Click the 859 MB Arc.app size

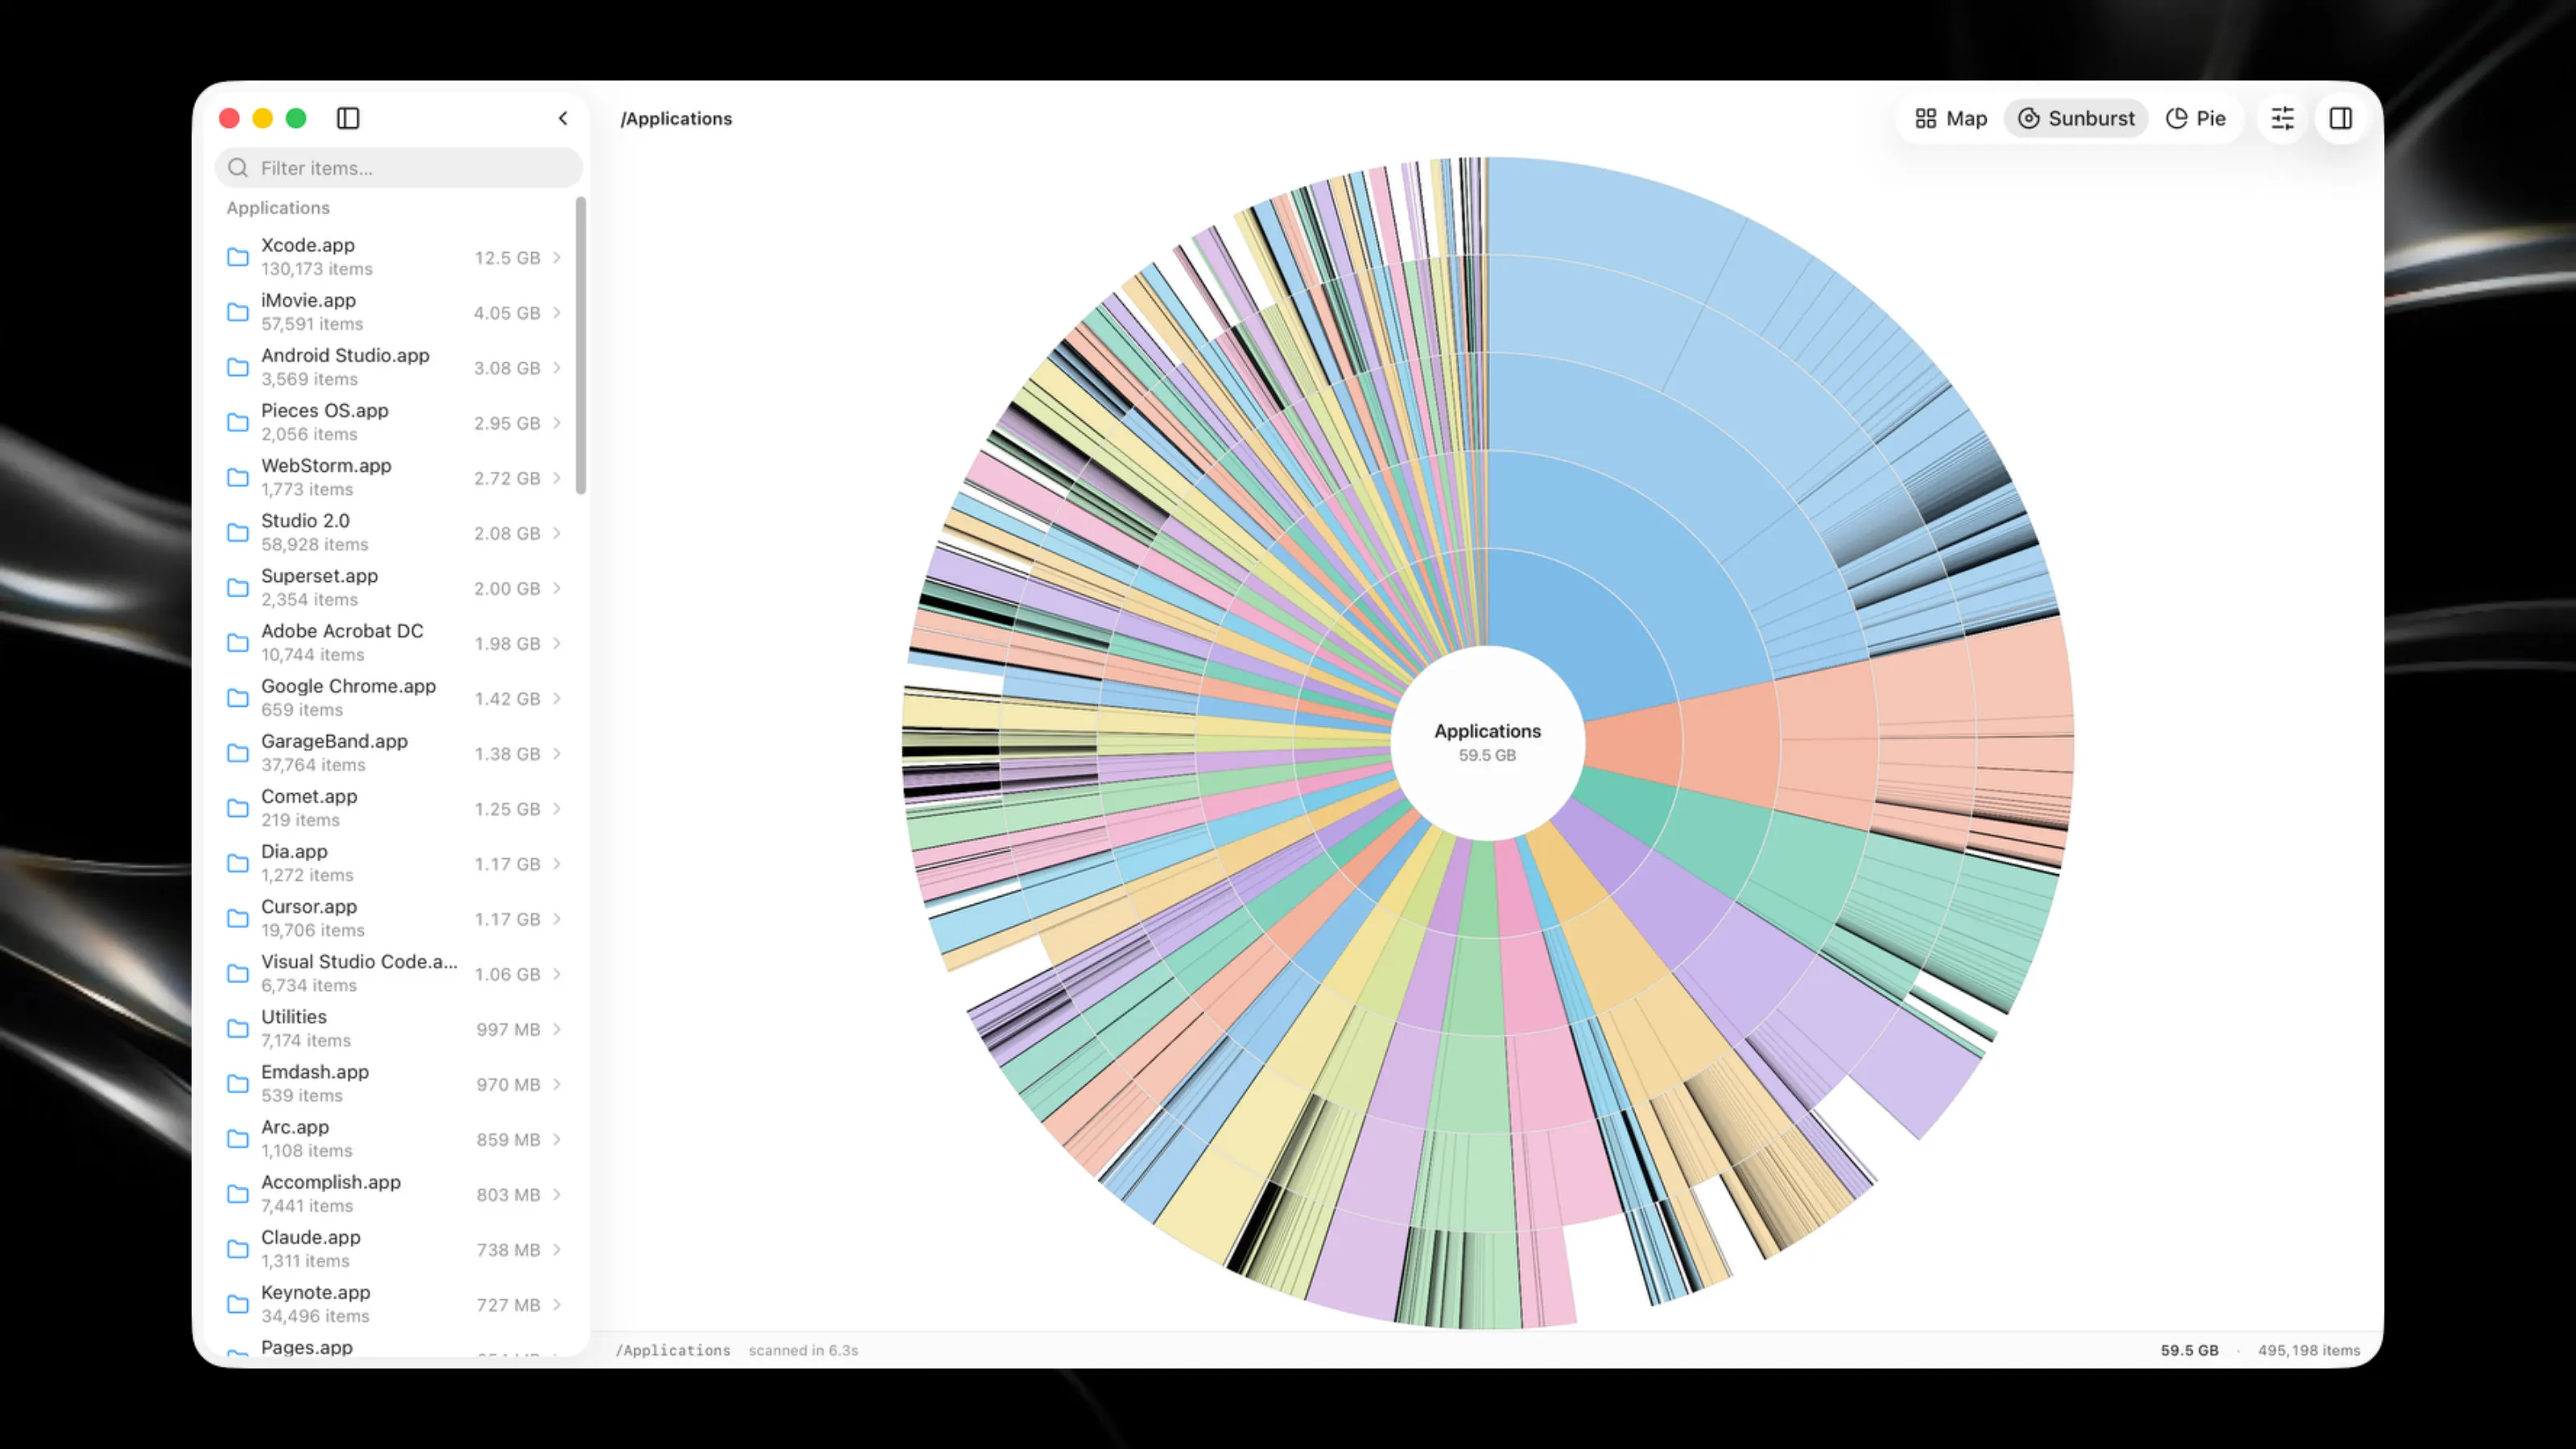point(508,1139)
